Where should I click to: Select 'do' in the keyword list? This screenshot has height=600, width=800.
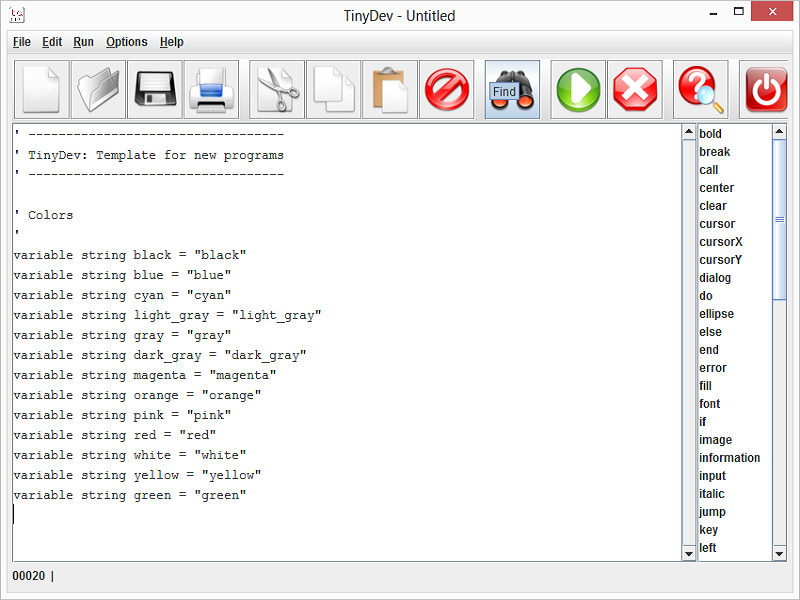click(706, 296)
